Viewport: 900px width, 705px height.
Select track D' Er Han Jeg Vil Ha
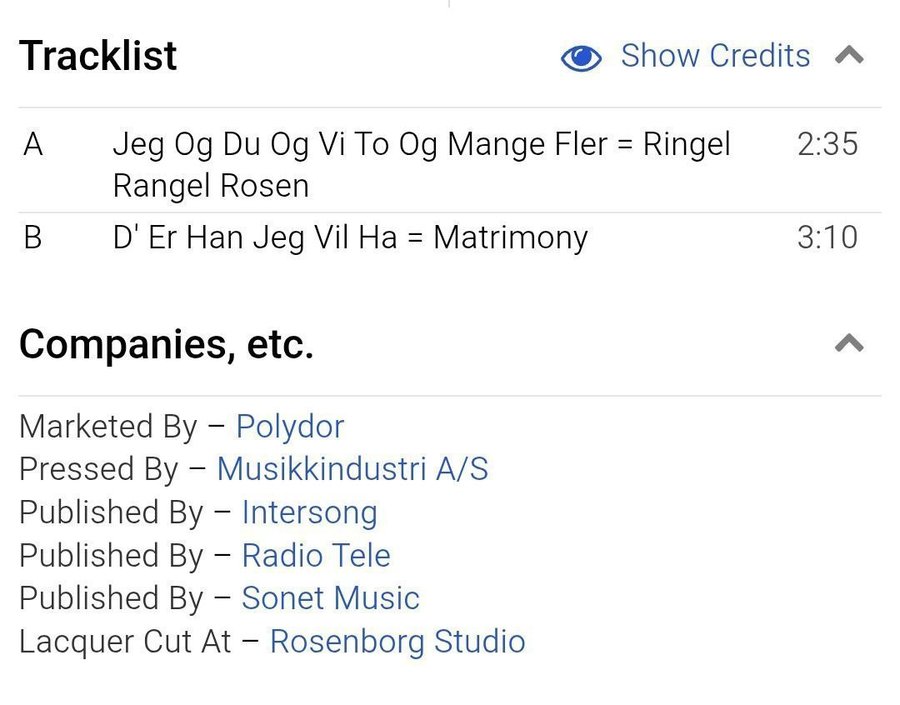tap(350, 239)
